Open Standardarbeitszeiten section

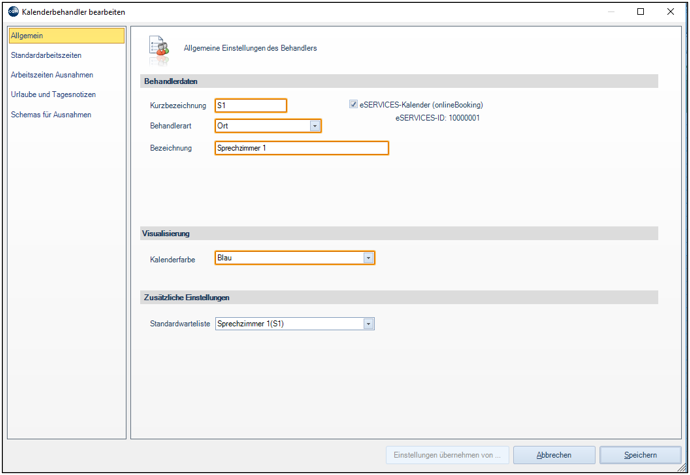(46, 55)
